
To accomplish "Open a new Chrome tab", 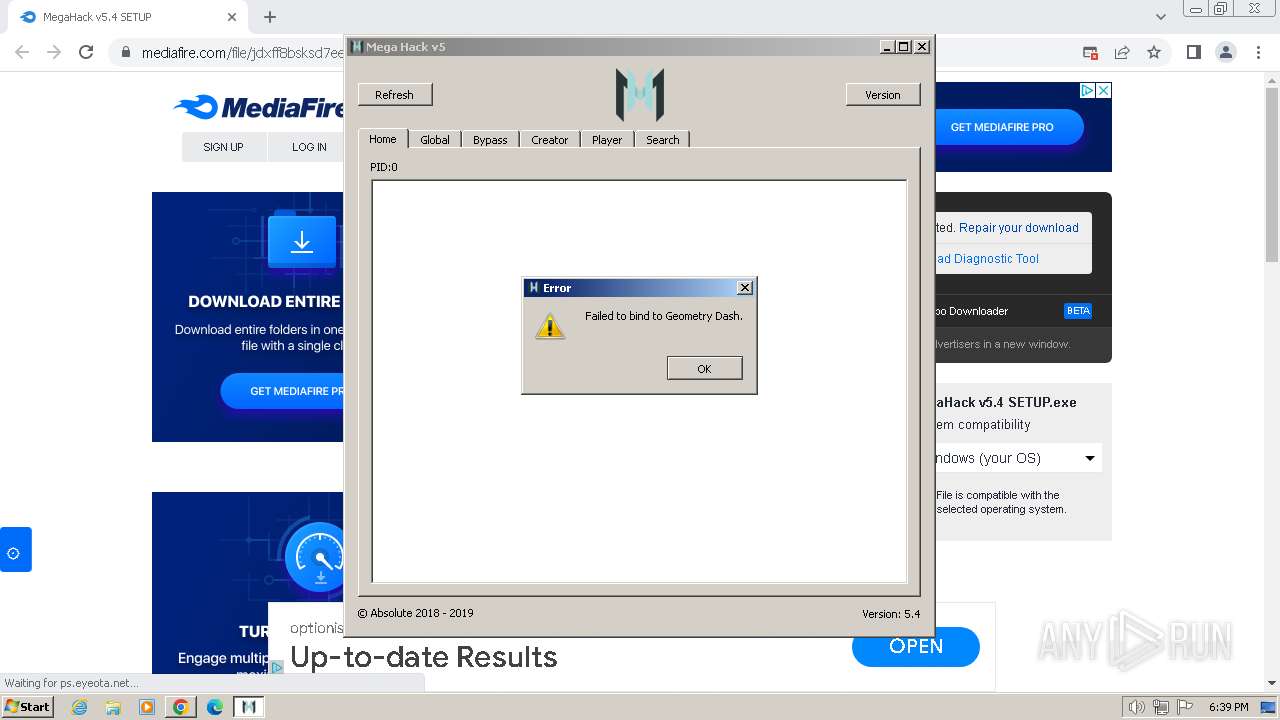I will click(x=270, y=17).
